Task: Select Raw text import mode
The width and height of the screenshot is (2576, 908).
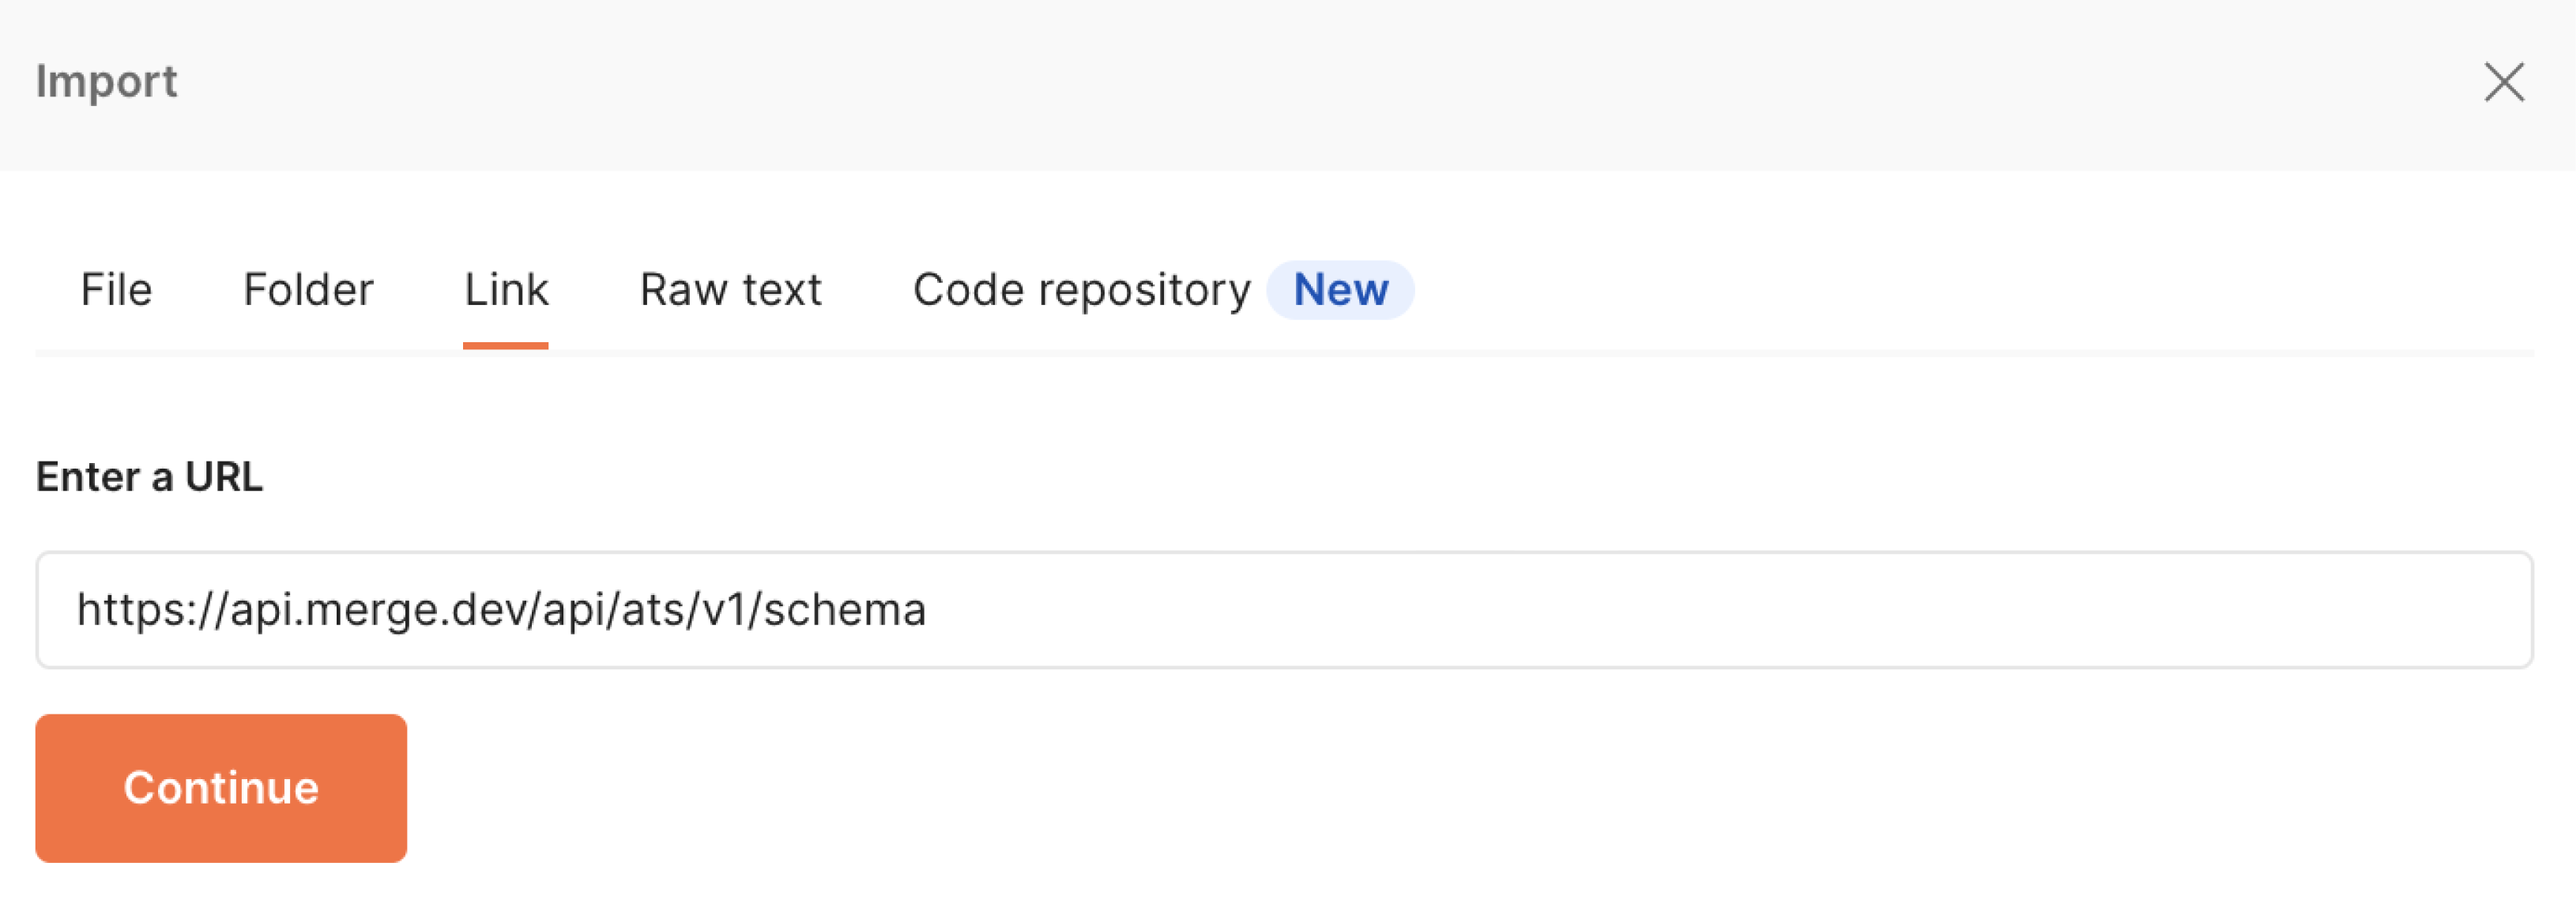Action: [x=731, y=290]
